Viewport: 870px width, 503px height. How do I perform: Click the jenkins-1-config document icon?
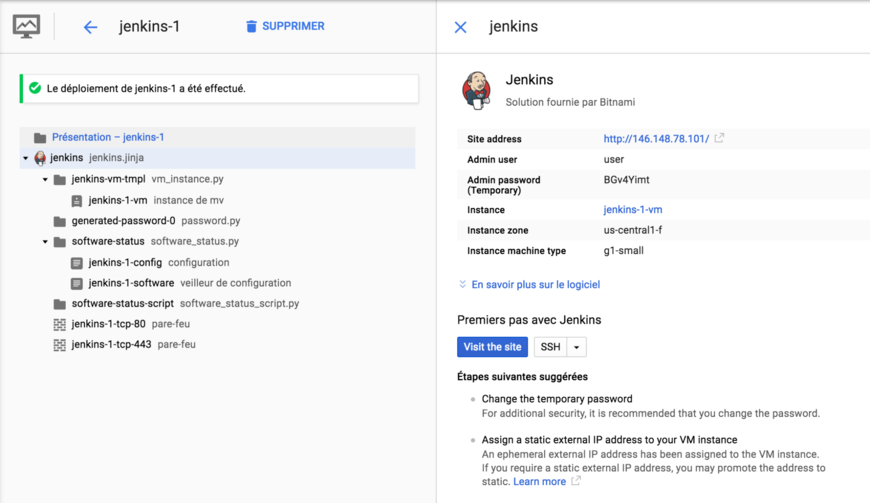(77, 263)
